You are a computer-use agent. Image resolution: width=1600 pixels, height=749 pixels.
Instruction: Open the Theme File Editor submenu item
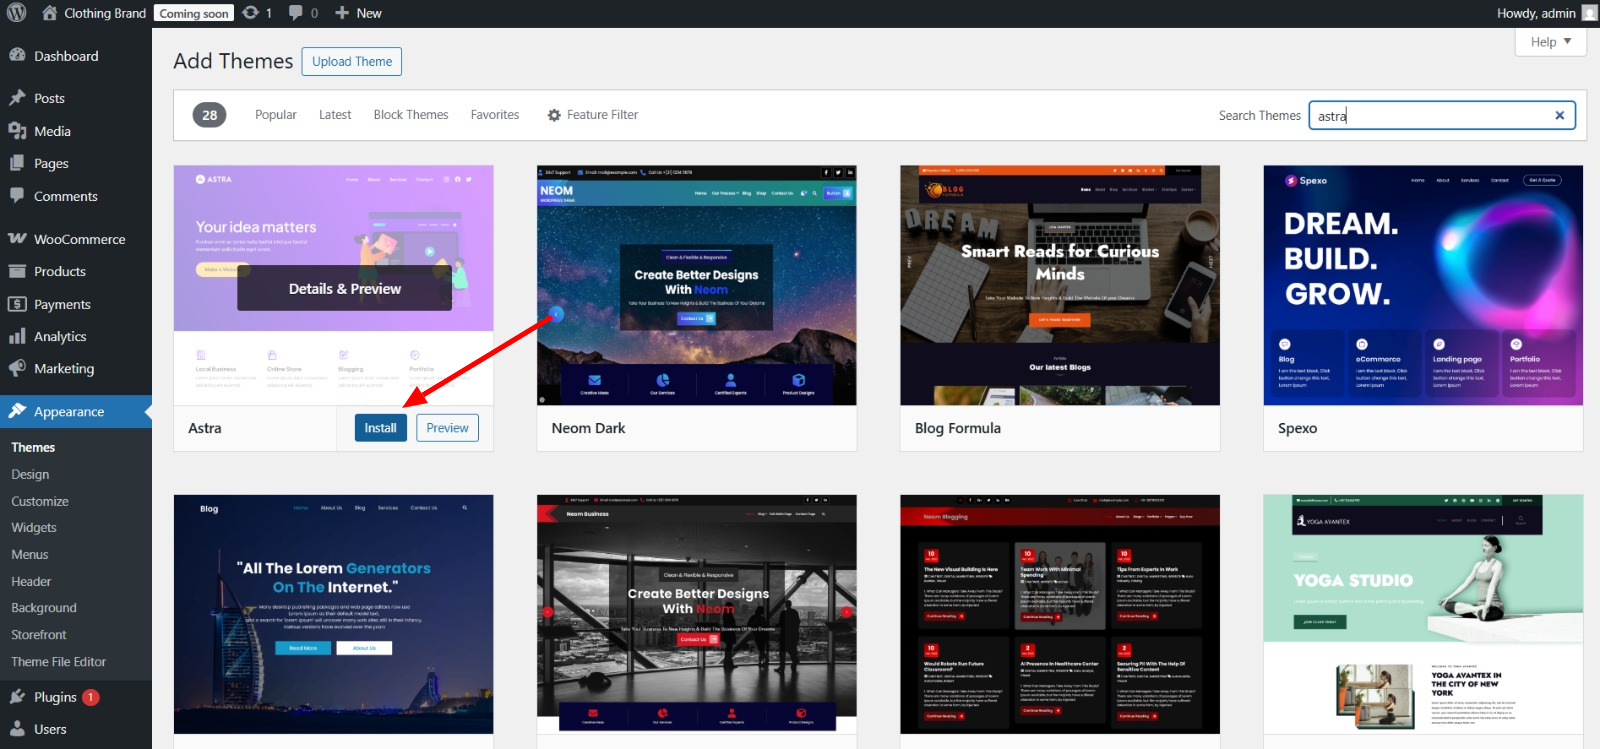tap(59, 661)
